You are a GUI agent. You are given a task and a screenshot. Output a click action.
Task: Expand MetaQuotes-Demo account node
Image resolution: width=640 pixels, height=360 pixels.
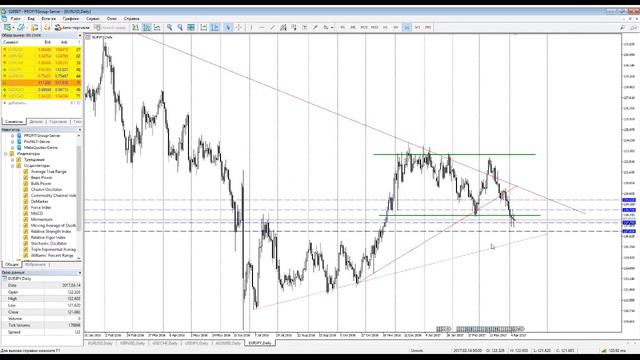tap(13, 147)
